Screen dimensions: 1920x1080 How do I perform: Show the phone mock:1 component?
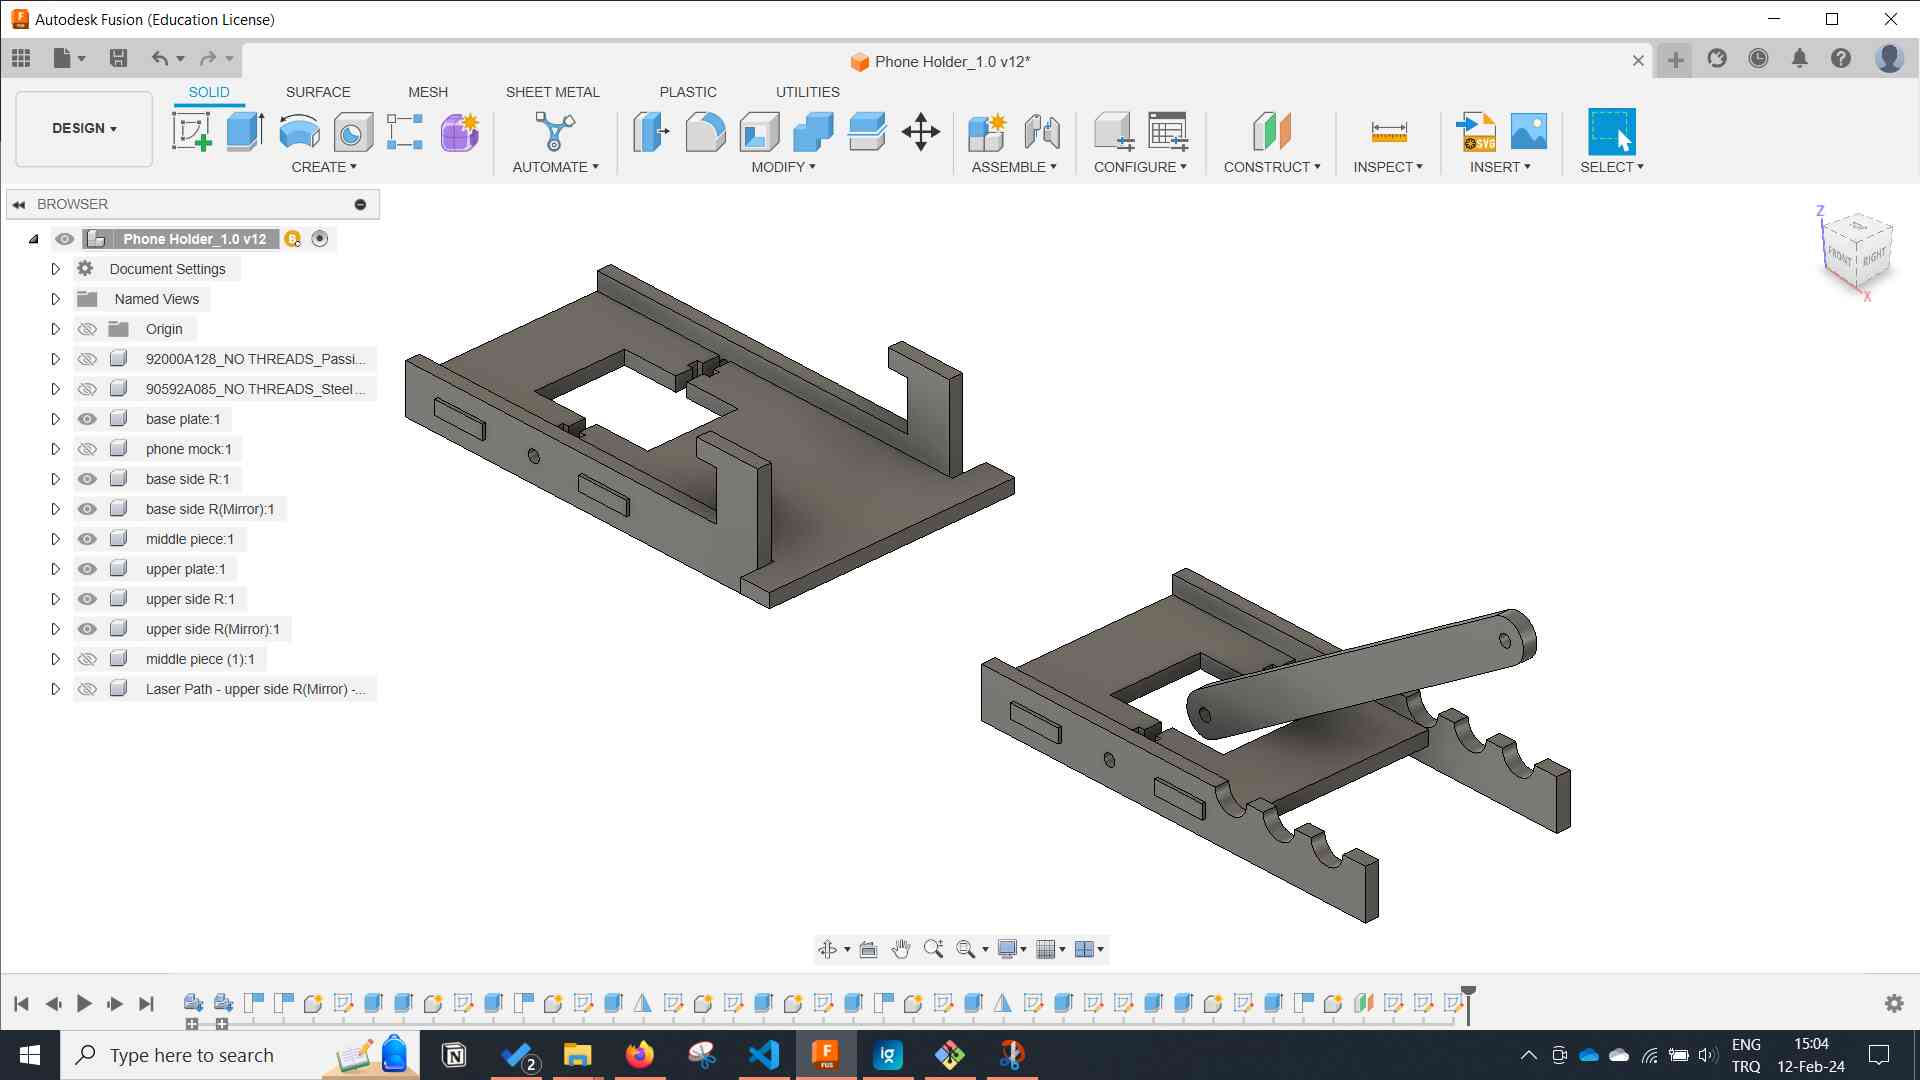88,449
